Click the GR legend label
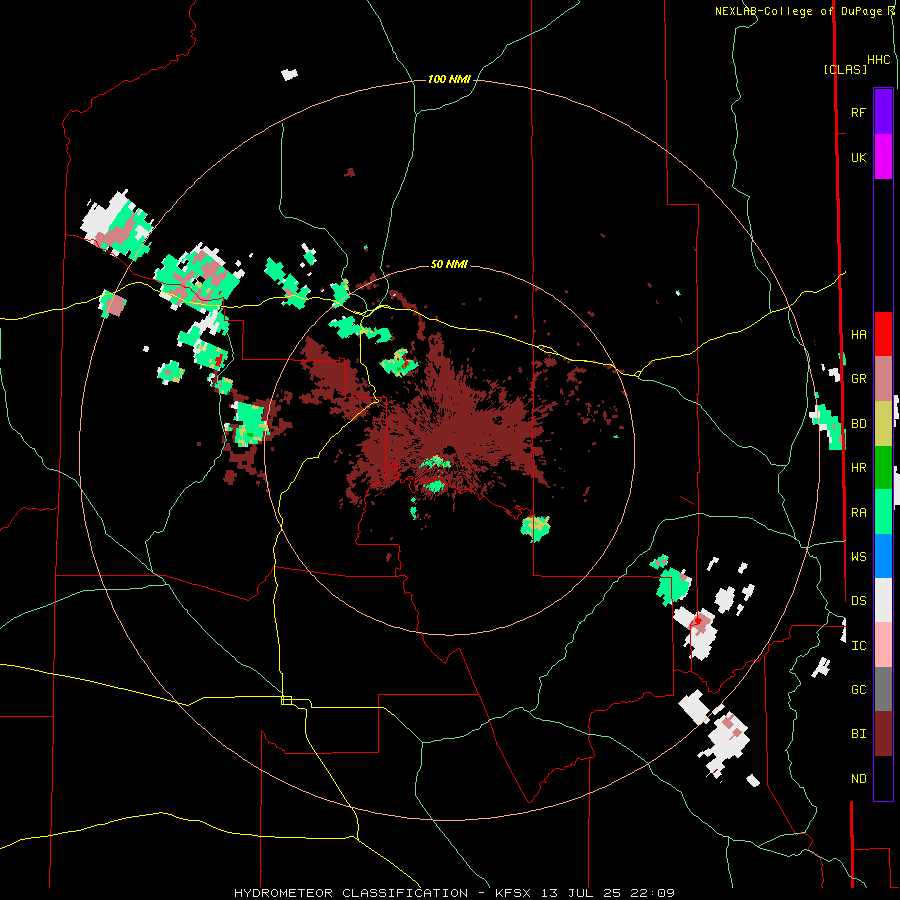The height and width of the screenshot is (900, 900). click(x=858, y=379)
